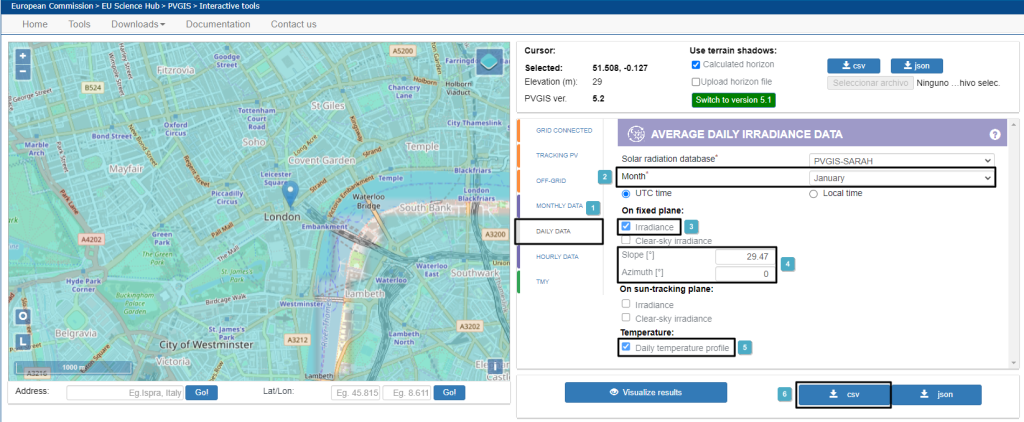Click Go! next to Address field

click(x=201, y=393)
